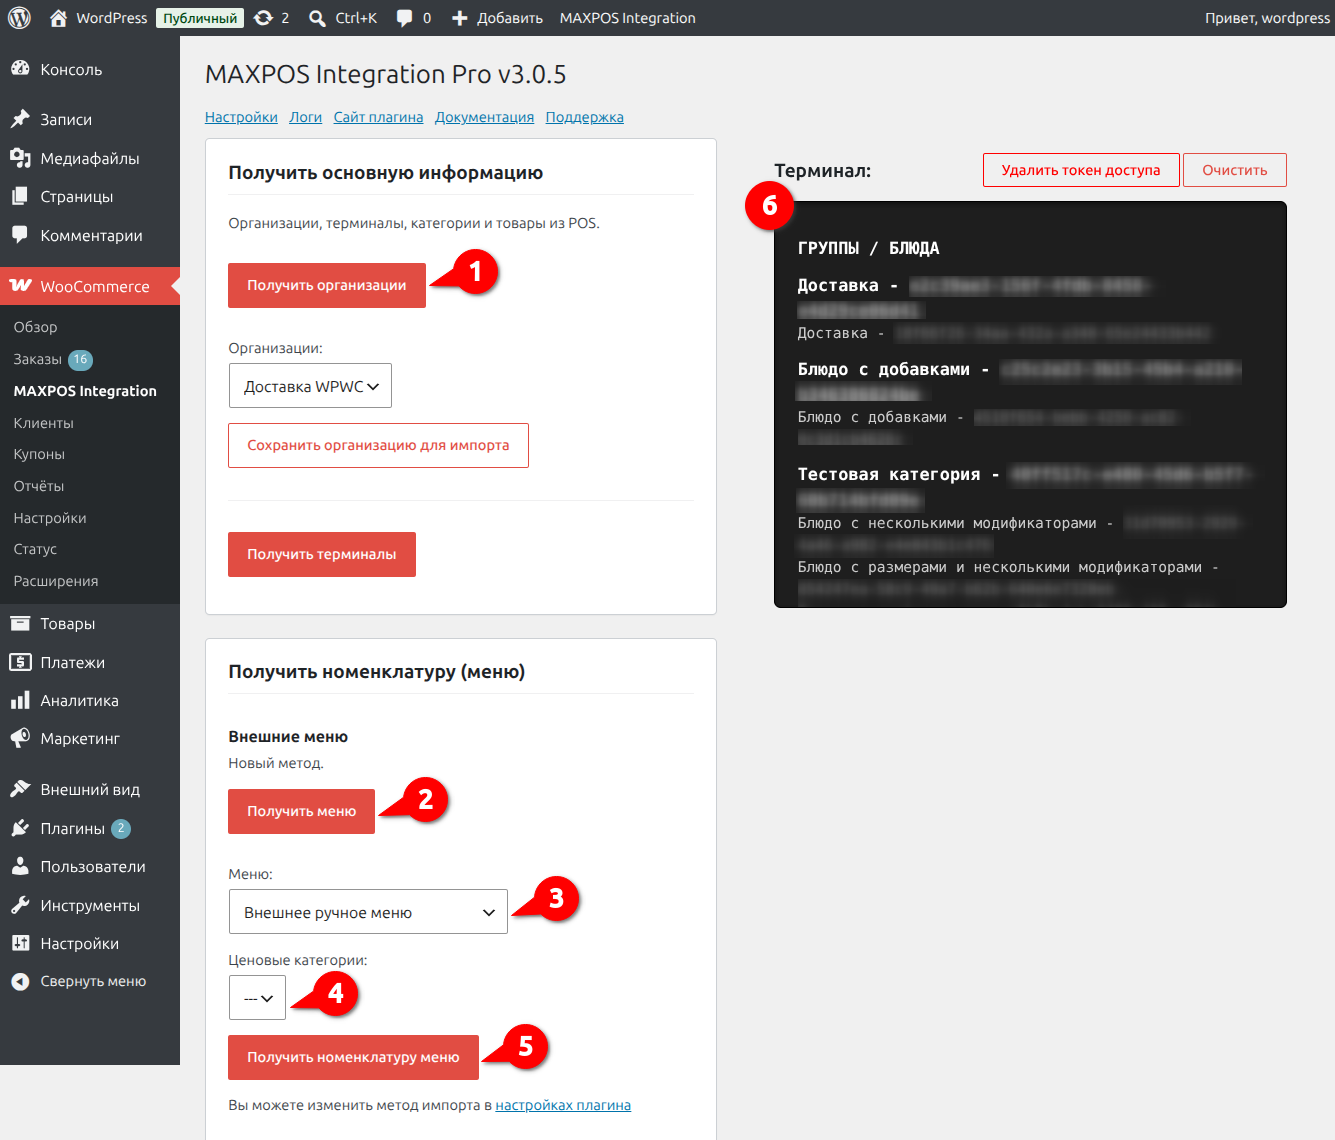Click Сохранить организацию для импорта button
Screen dimensions: 1335x1140
[x=378, y=445]
